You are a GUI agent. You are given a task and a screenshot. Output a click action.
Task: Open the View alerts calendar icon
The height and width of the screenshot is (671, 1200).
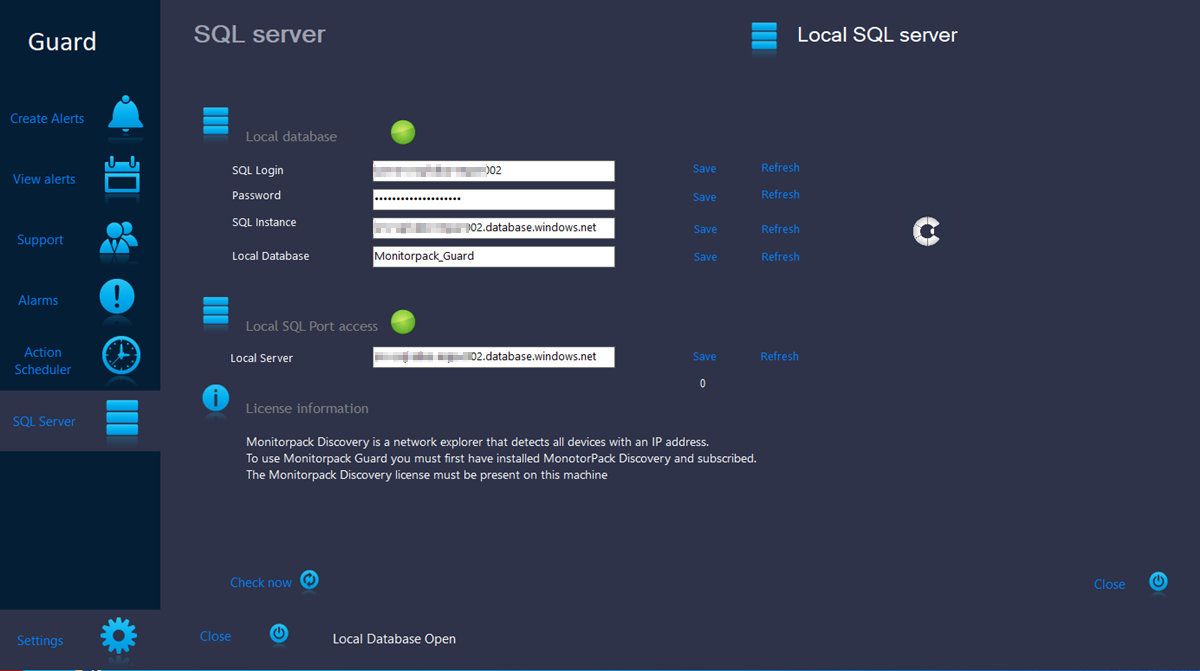coord(123,177)
